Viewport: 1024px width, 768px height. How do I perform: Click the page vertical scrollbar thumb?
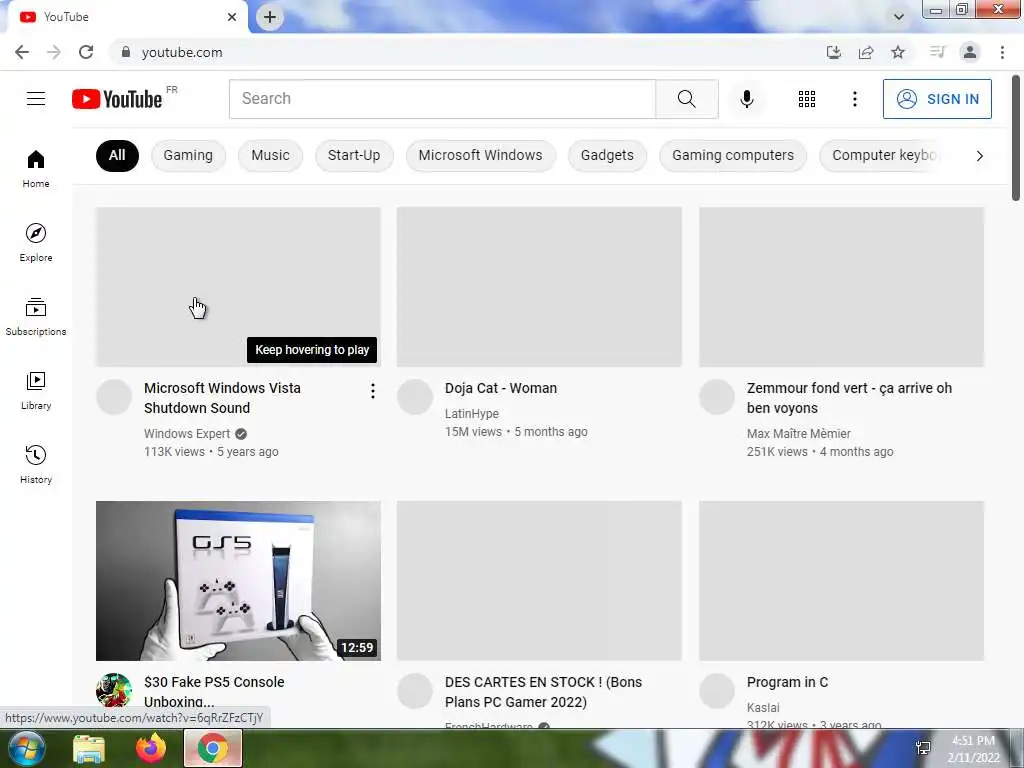[1016, 138]
